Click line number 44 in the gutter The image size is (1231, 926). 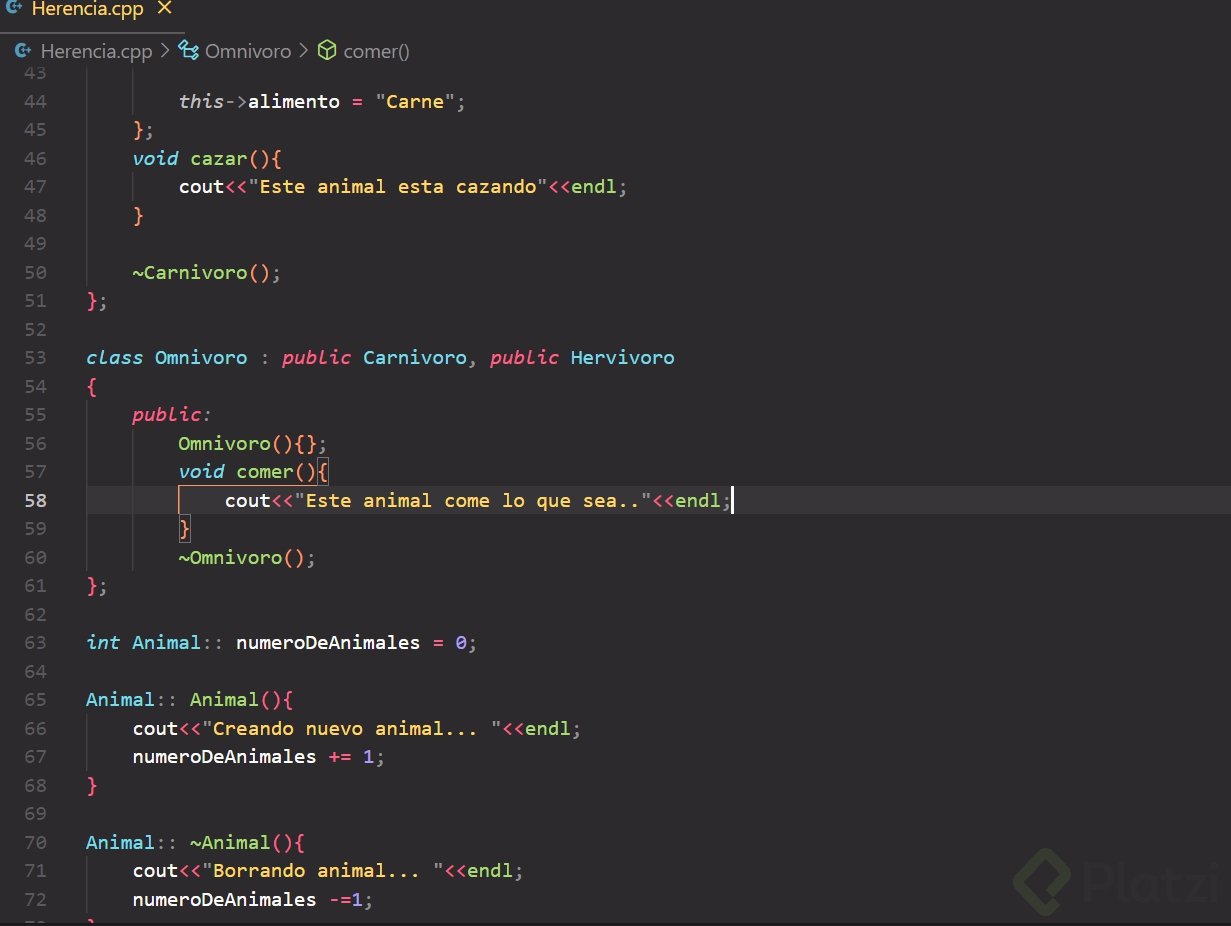(35, 101)
